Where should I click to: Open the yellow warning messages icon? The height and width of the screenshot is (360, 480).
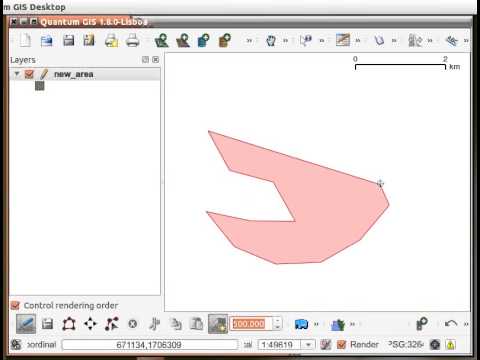(x=450, y=344)
